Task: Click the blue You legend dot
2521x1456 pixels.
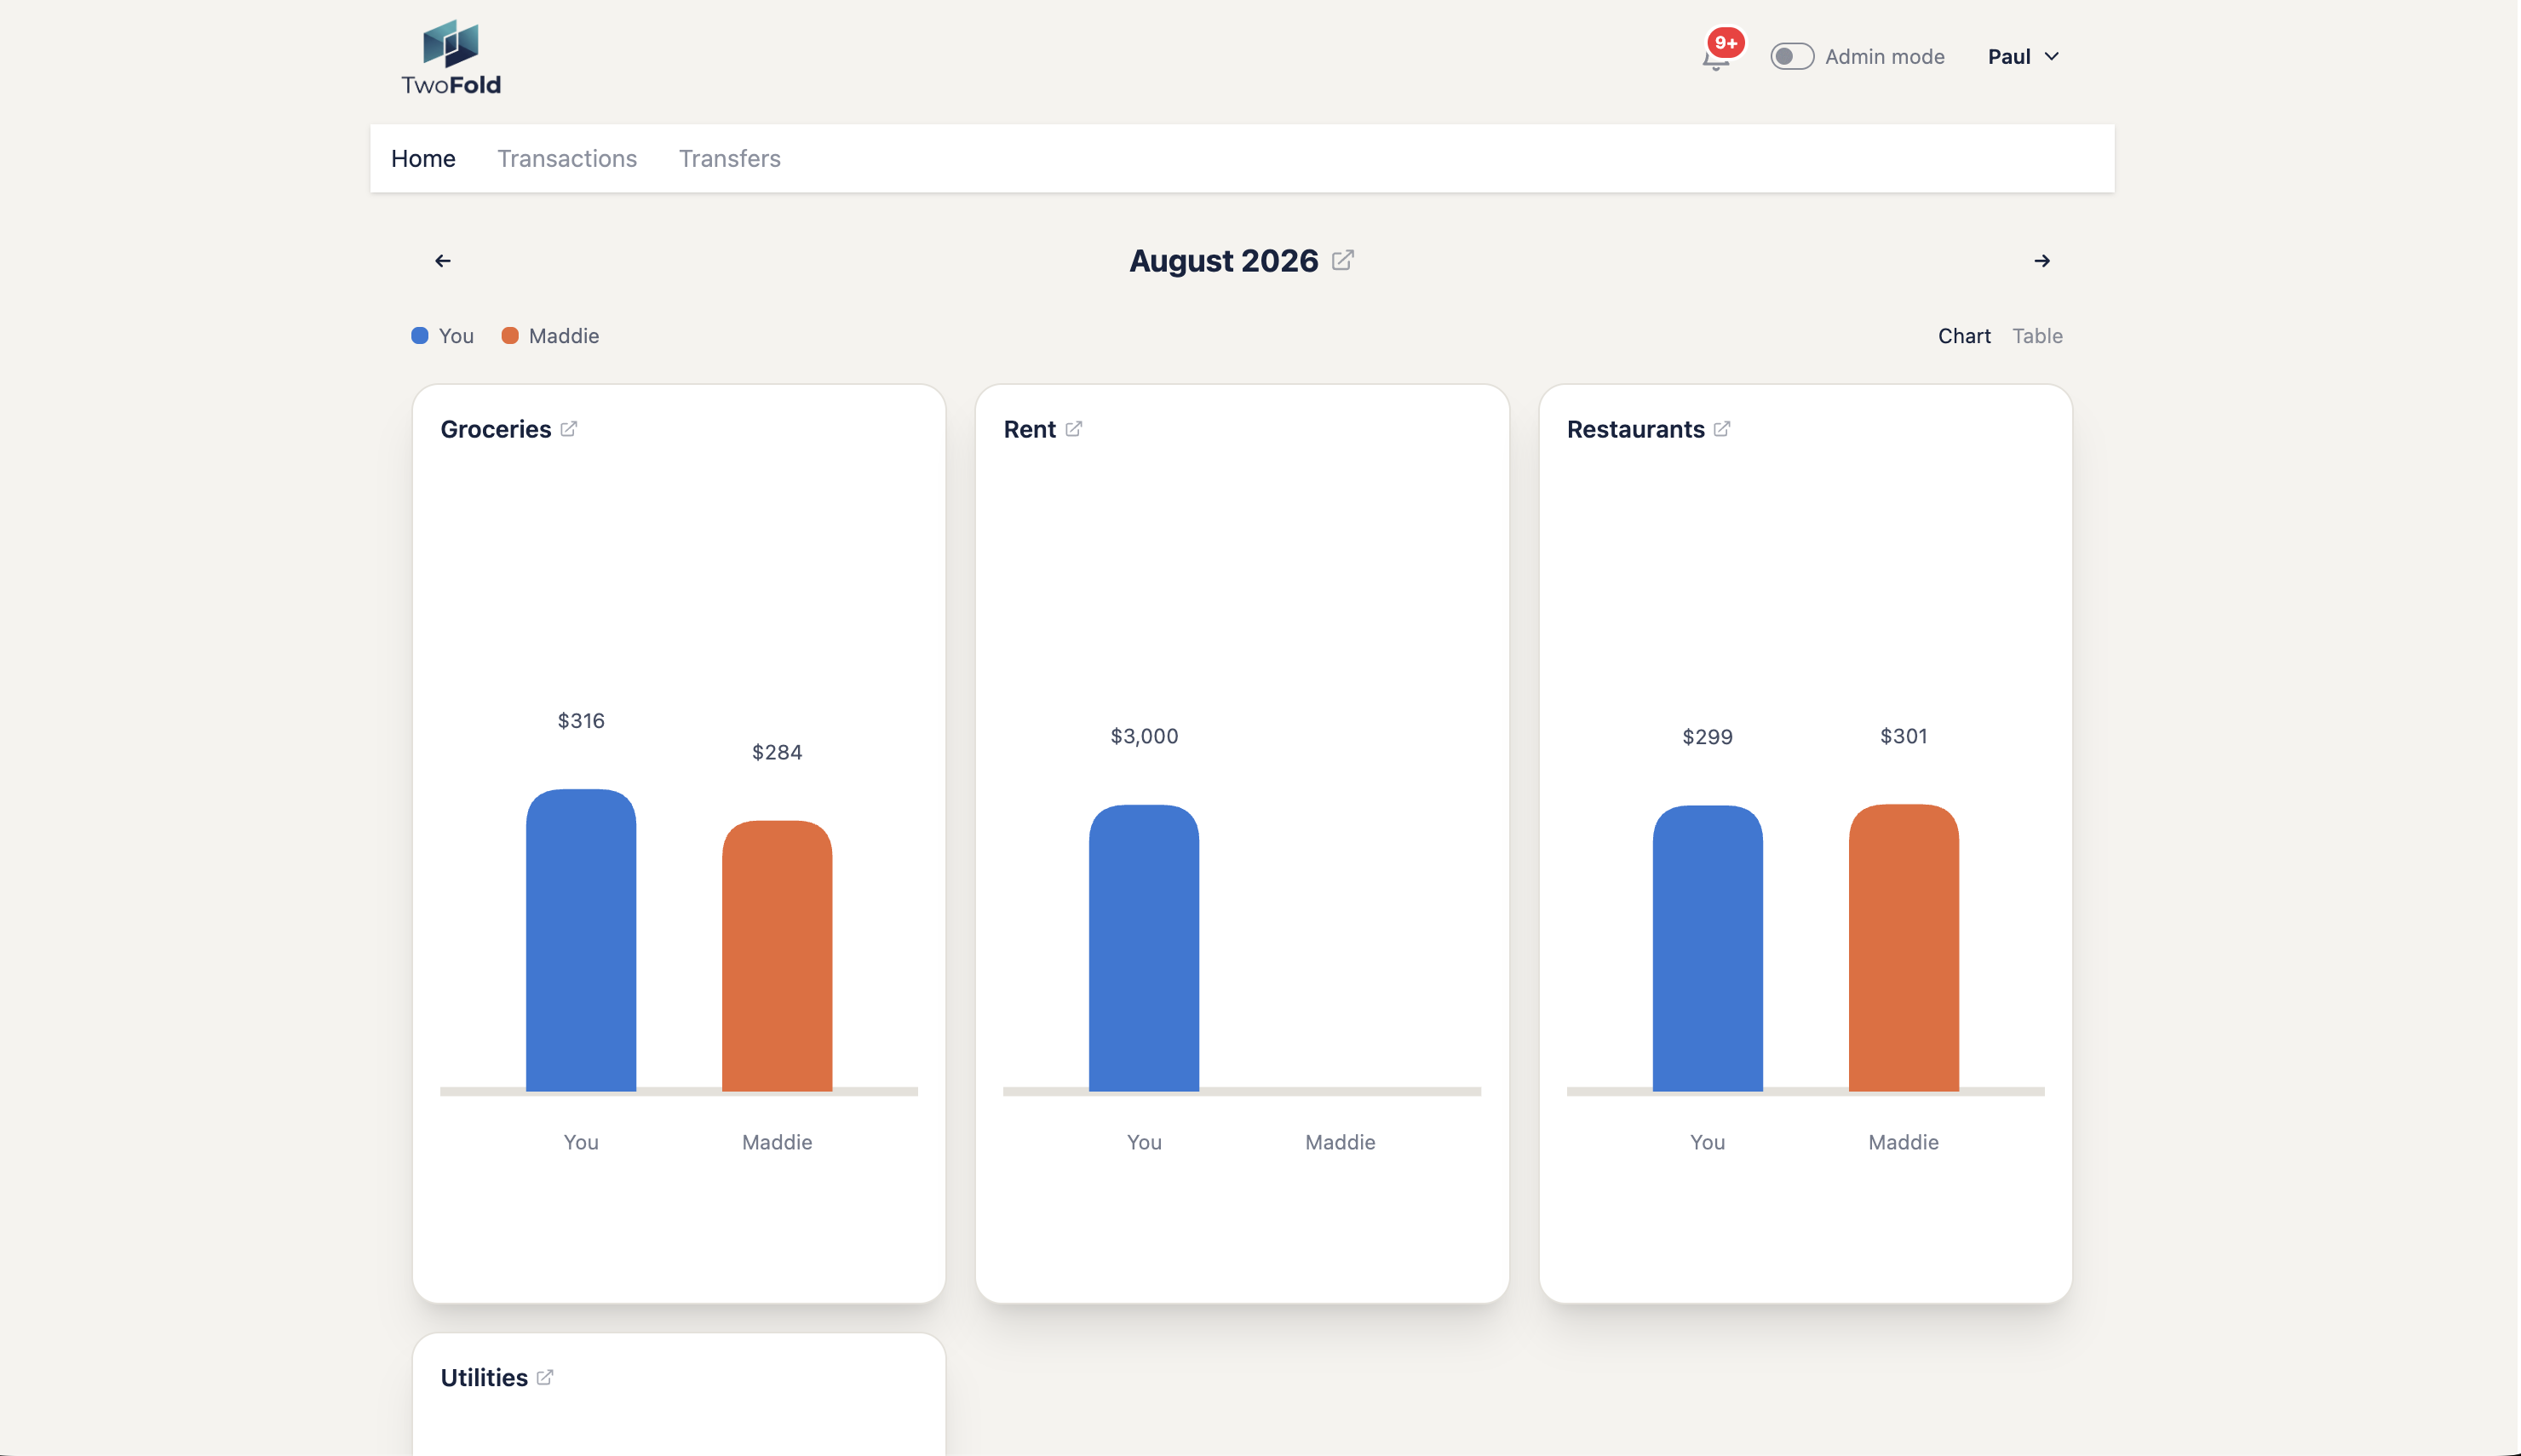Action: pos(420,336)
